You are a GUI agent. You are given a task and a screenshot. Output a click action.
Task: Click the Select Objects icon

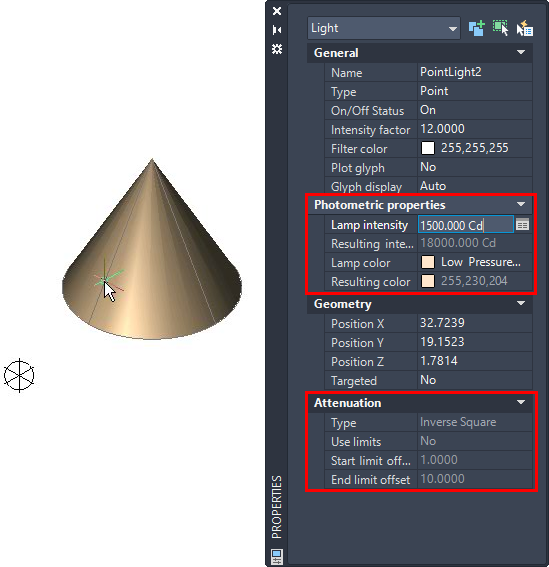pyautogui.click(x=501, y=28)
